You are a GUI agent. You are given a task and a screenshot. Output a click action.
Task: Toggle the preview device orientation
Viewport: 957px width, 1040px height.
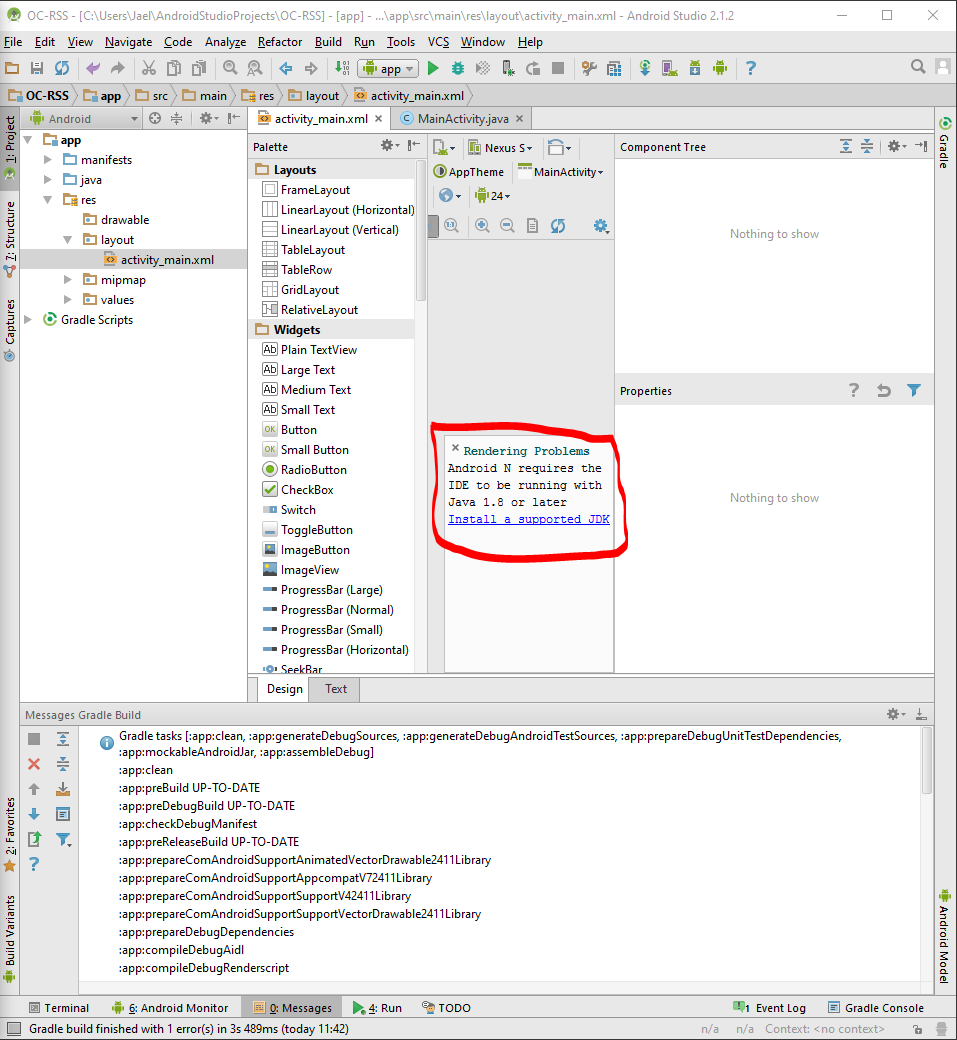pos(557,148)
